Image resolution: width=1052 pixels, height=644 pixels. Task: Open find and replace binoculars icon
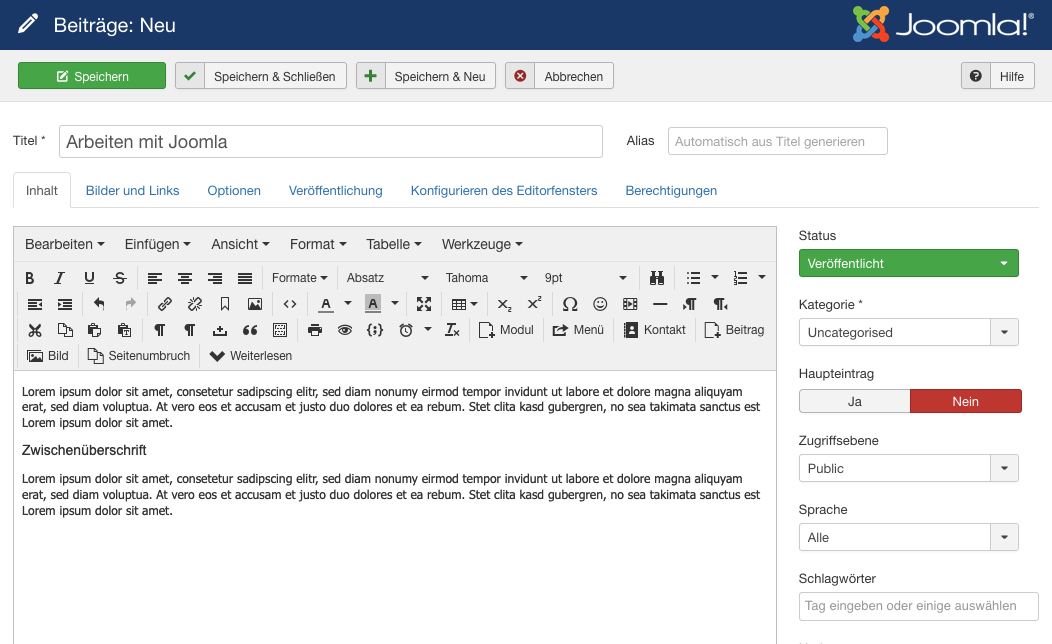657,278
